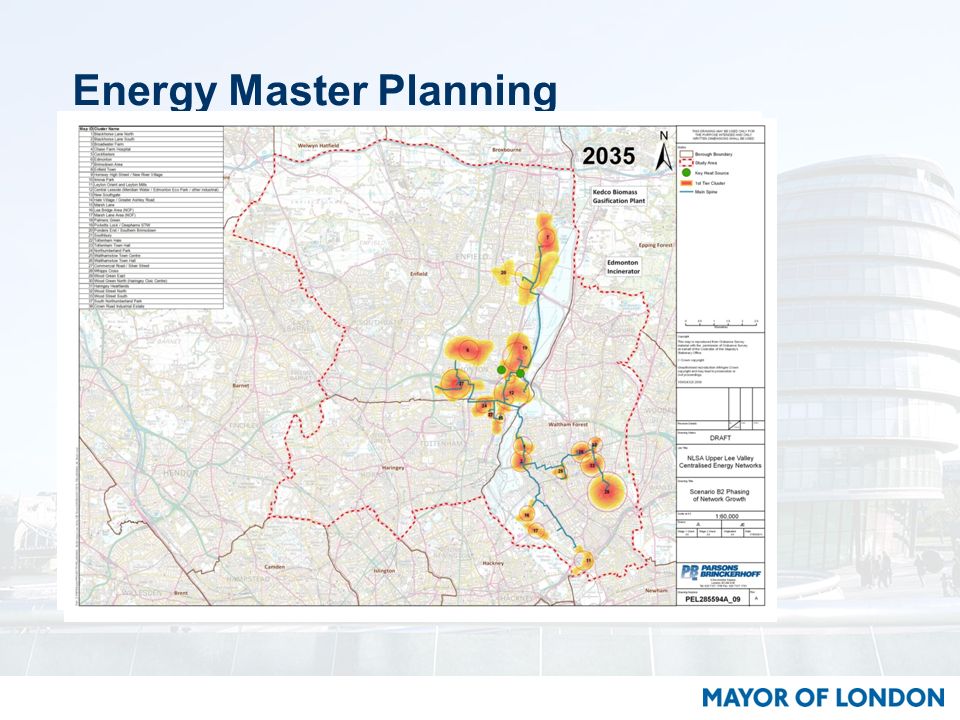Screen dimensions: 960x720
Task: Click the blue Main Spine legend line
Action: (x=686, y=192)
